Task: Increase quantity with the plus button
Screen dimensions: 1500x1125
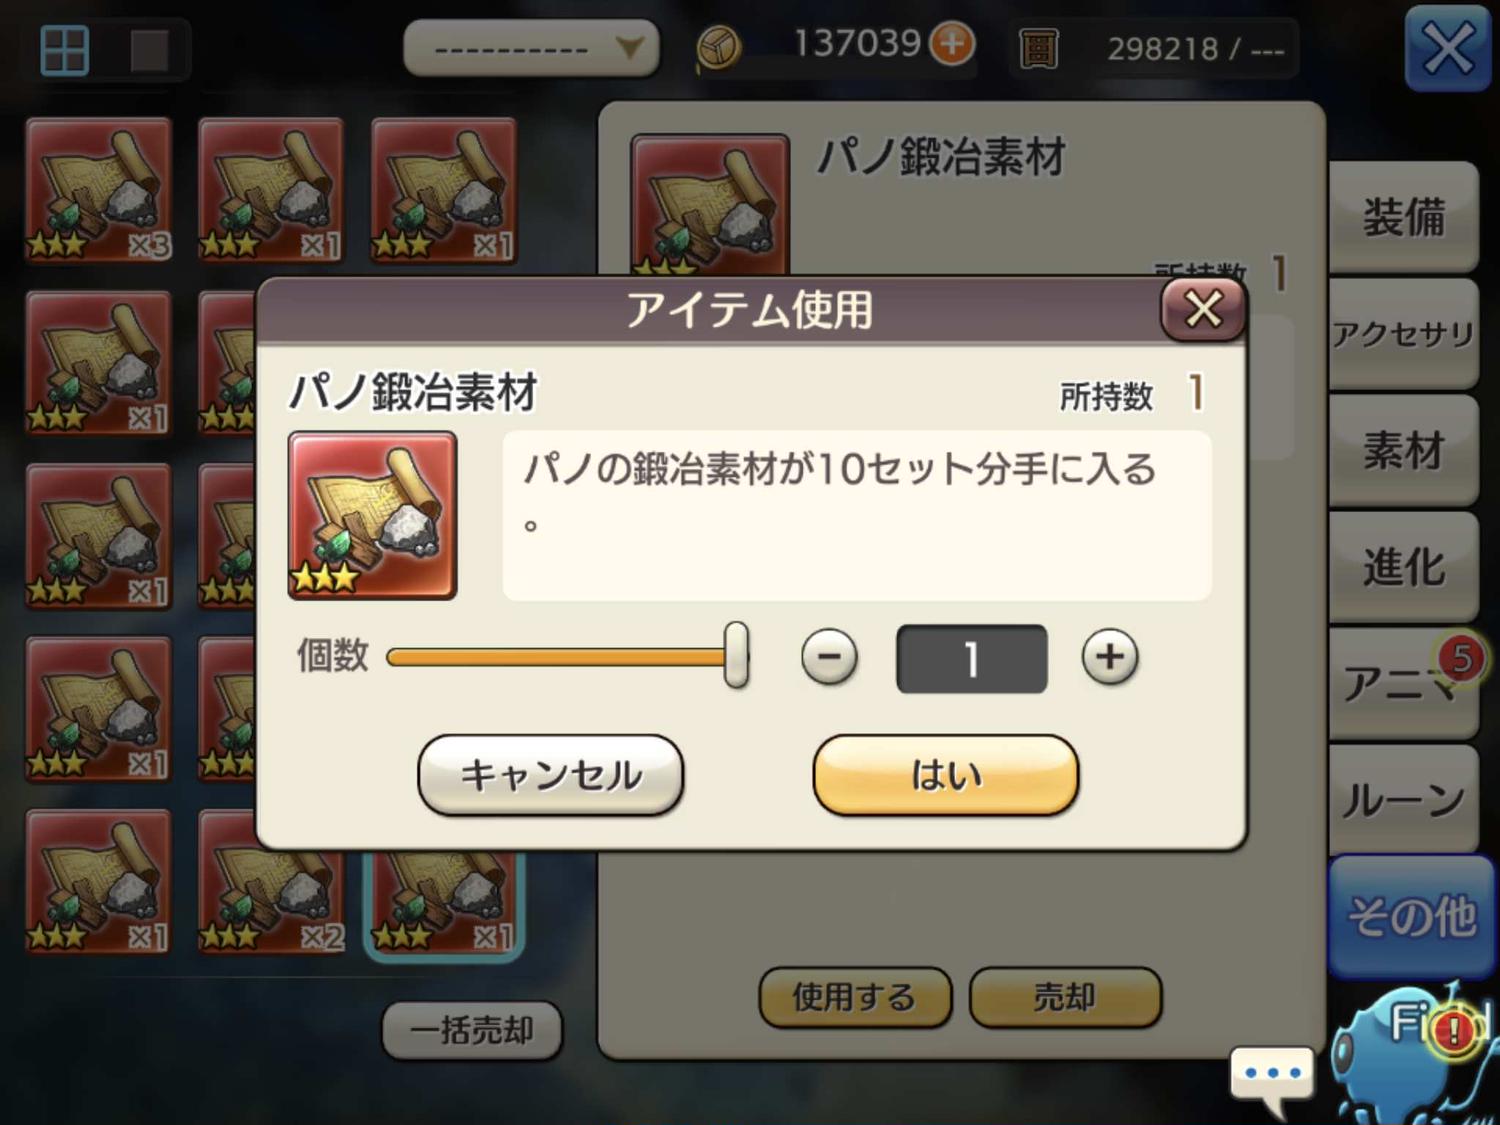Action: pyautogui.click(x=1110, y=657)
